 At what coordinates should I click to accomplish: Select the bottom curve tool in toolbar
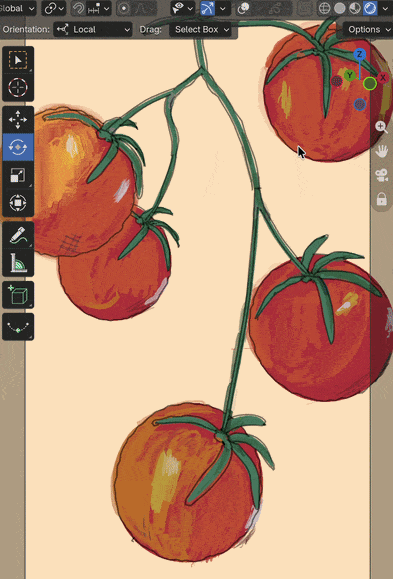(18, 327)
